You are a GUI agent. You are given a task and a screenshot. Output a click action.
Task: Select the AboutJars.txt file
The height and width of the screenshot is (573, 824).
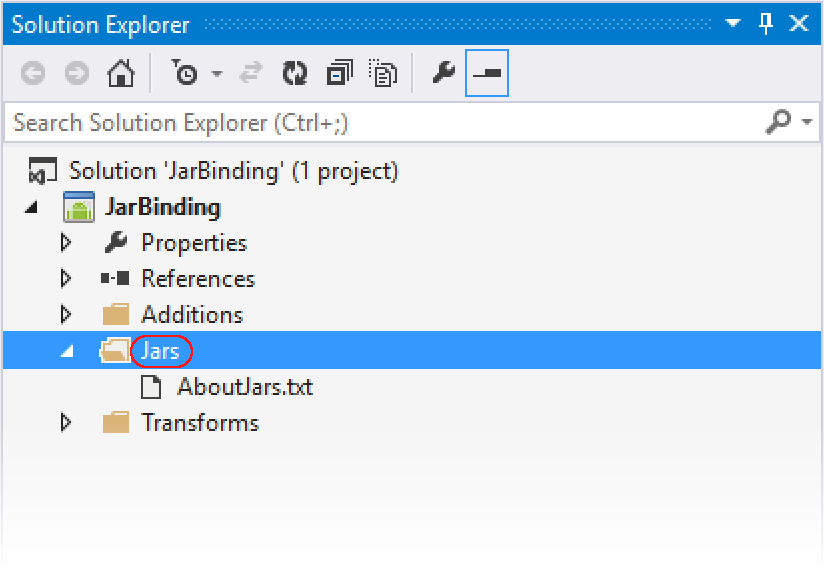tap(245, 387)
